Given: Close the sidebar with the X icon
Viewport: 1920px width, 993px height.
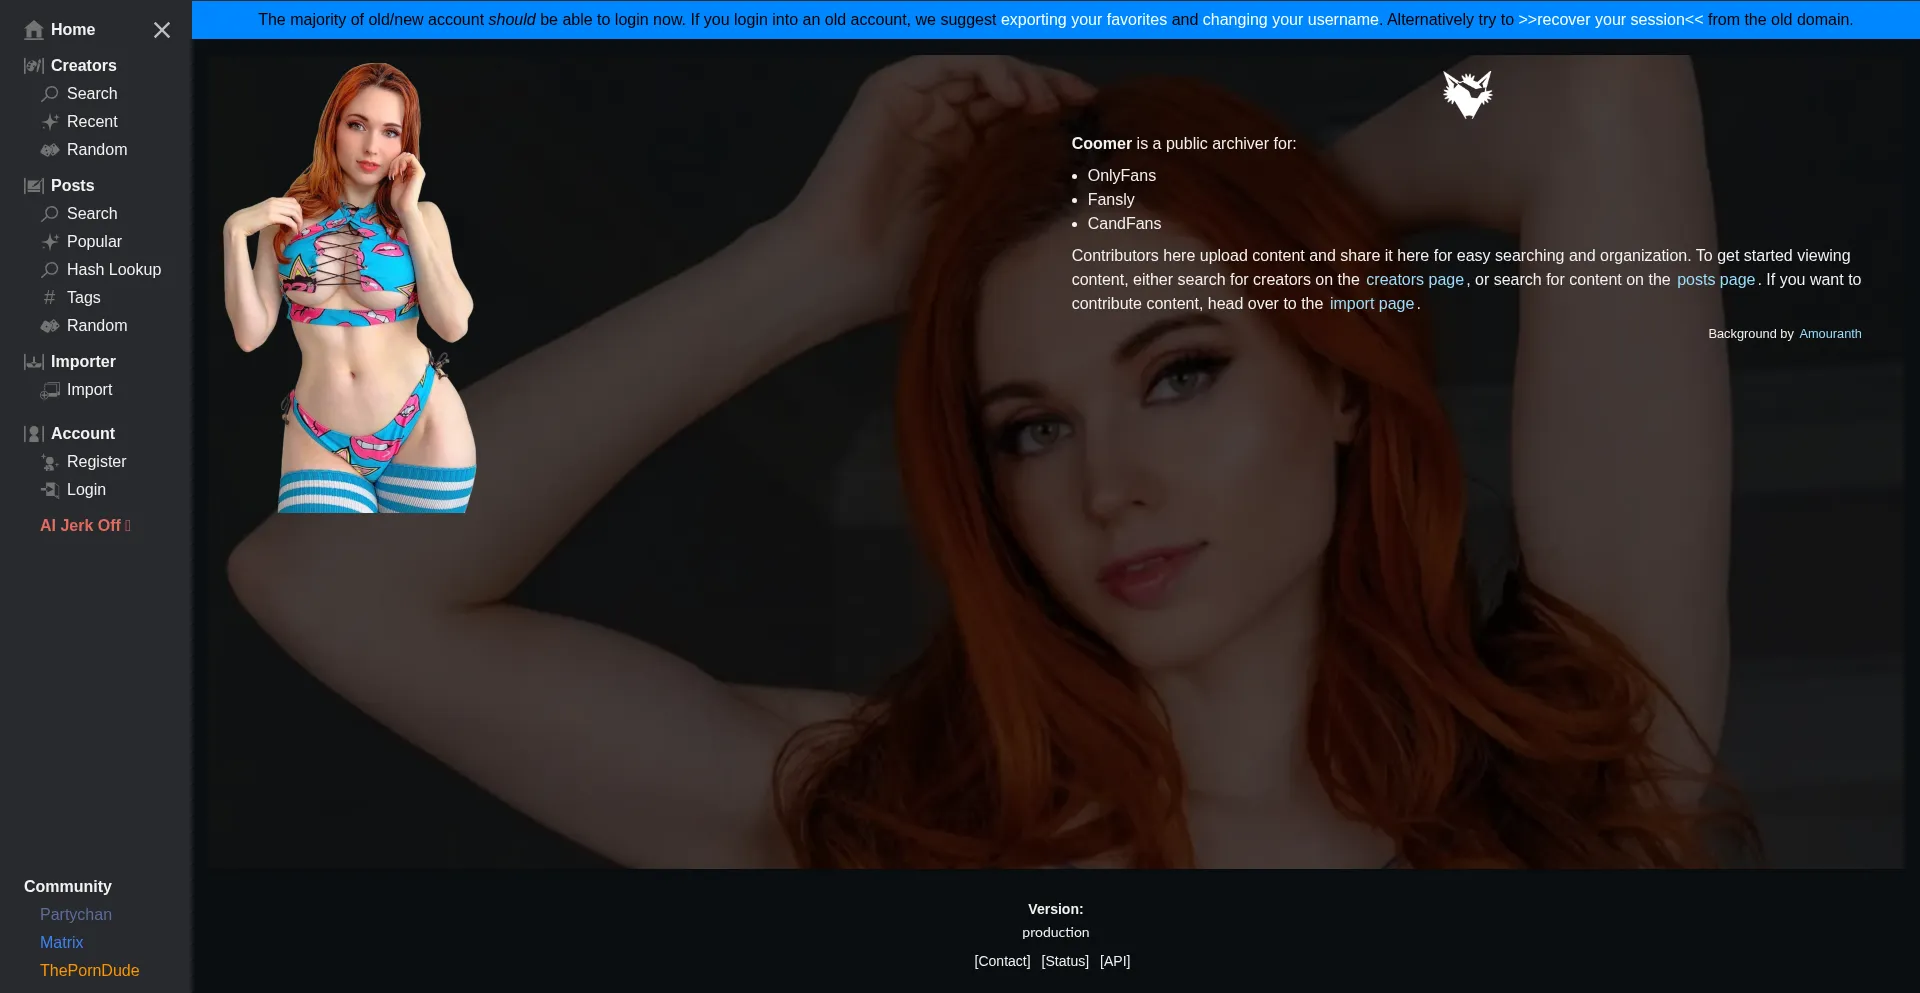Looking at the screenshot, I should (x=162, y=30).
